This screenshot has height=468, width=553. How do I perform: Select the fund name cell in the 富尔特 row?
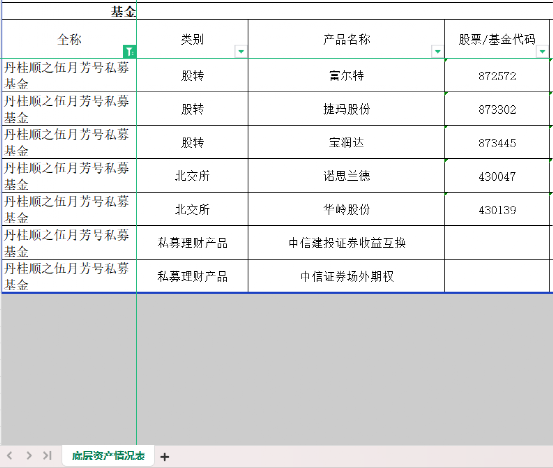coord(69,75)
